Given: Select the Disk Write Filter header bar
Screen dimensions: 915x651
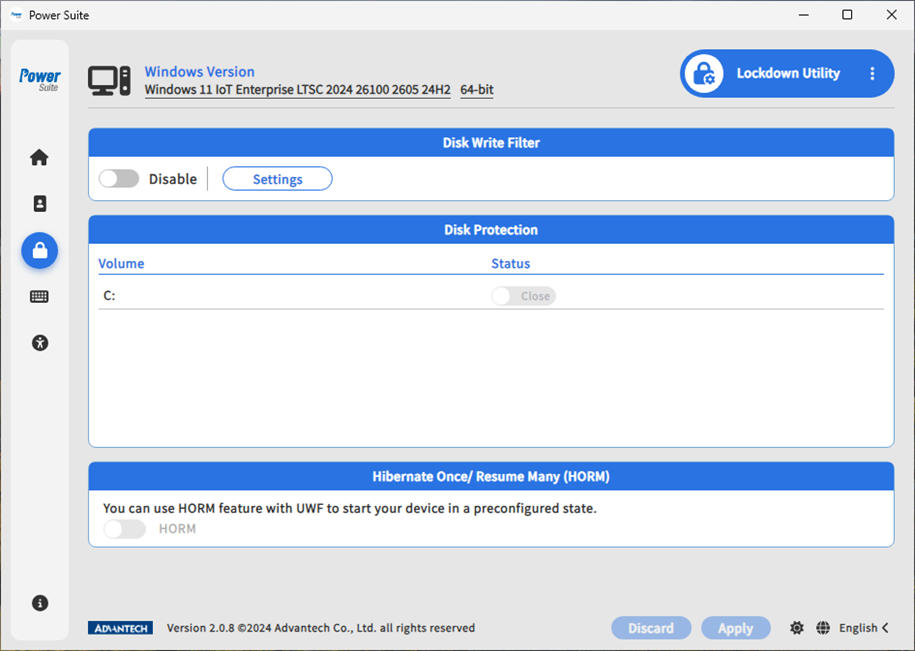Looking at the screenshot, I should pyautogui.click(x=491, y=142).
